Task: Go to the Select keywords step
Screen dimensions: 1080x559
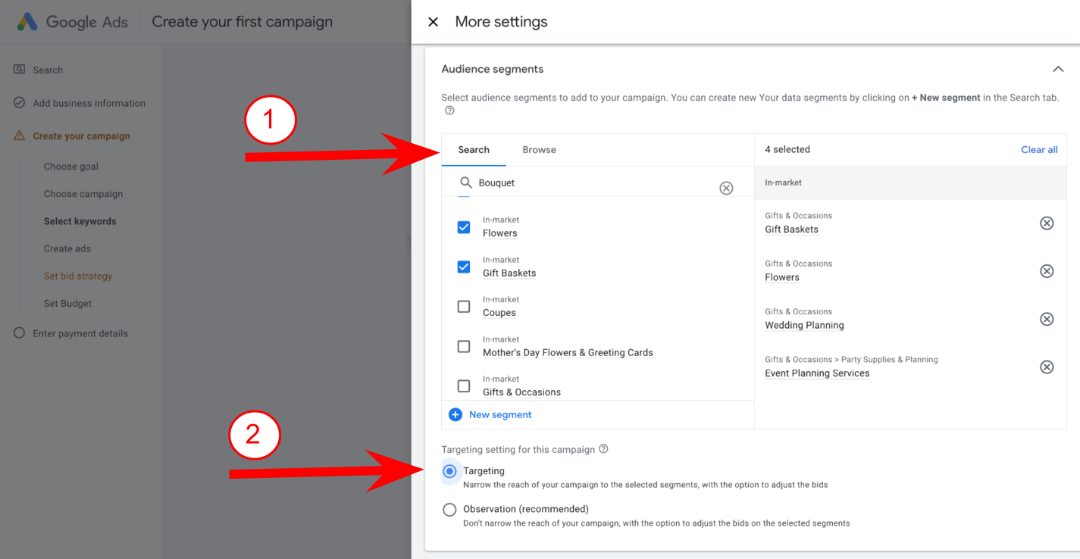Action: coord(80,221)
